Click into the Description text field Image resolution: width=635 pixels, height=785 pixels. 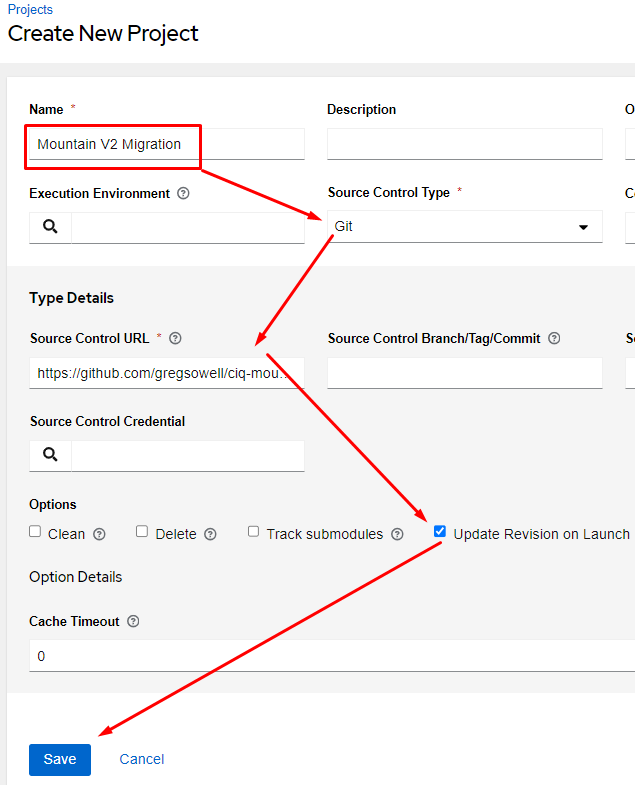465,144
